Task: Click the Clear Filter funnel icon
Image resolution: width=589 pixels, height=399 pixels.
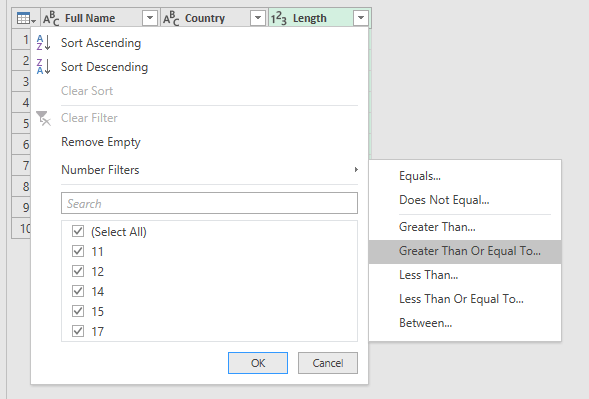Action: tap(44, 118)
